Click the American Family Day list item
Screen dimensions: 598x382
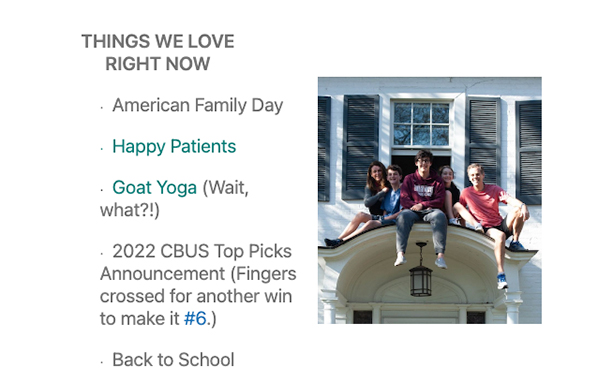198,105
